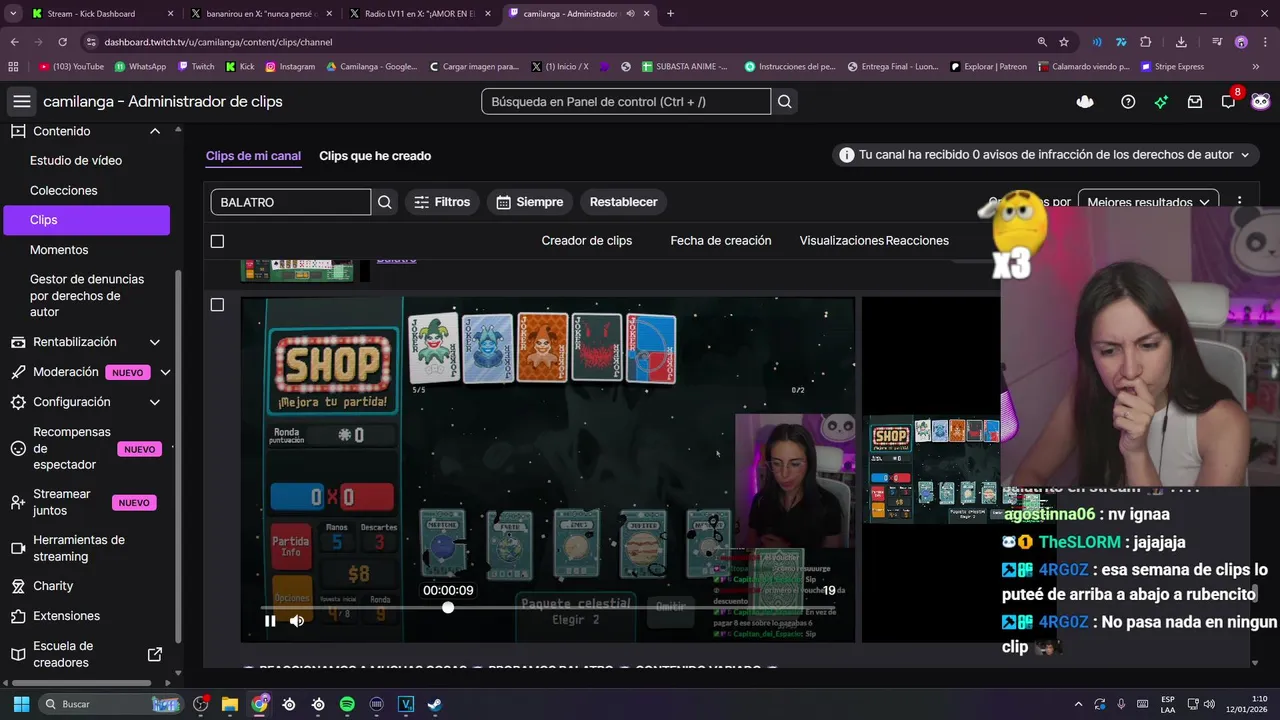1280x720 pixels.
Task: Open Filtros filter options
Action: click(442, 202)
